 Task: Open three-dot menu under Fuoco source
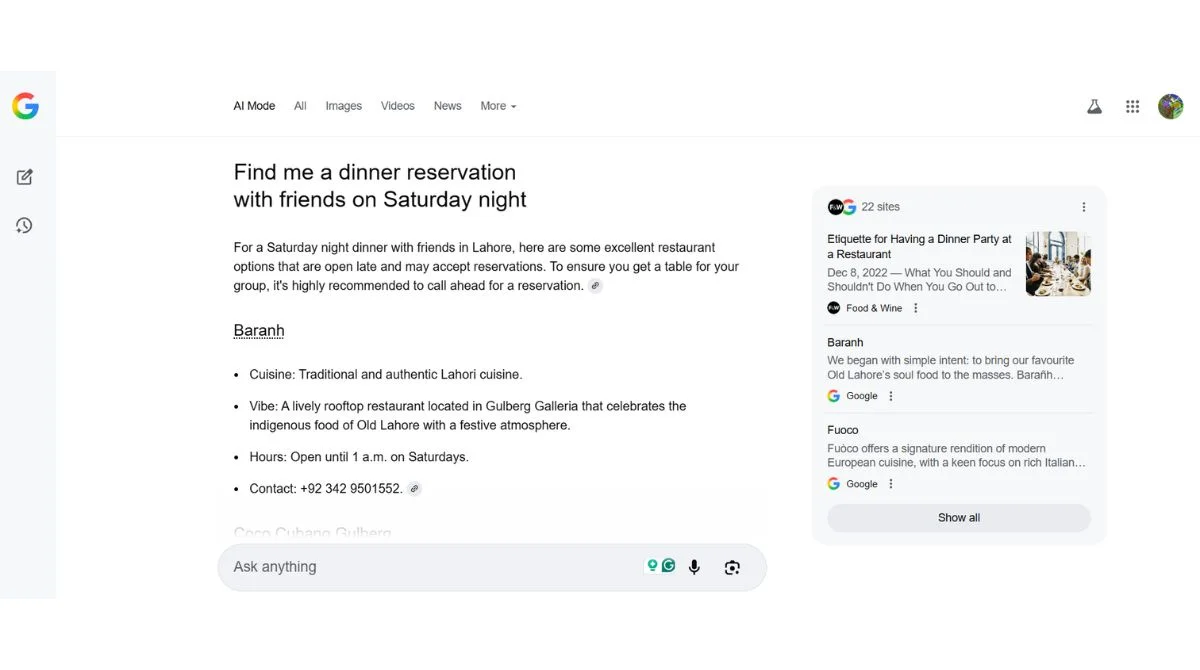[x=890, y=484]
